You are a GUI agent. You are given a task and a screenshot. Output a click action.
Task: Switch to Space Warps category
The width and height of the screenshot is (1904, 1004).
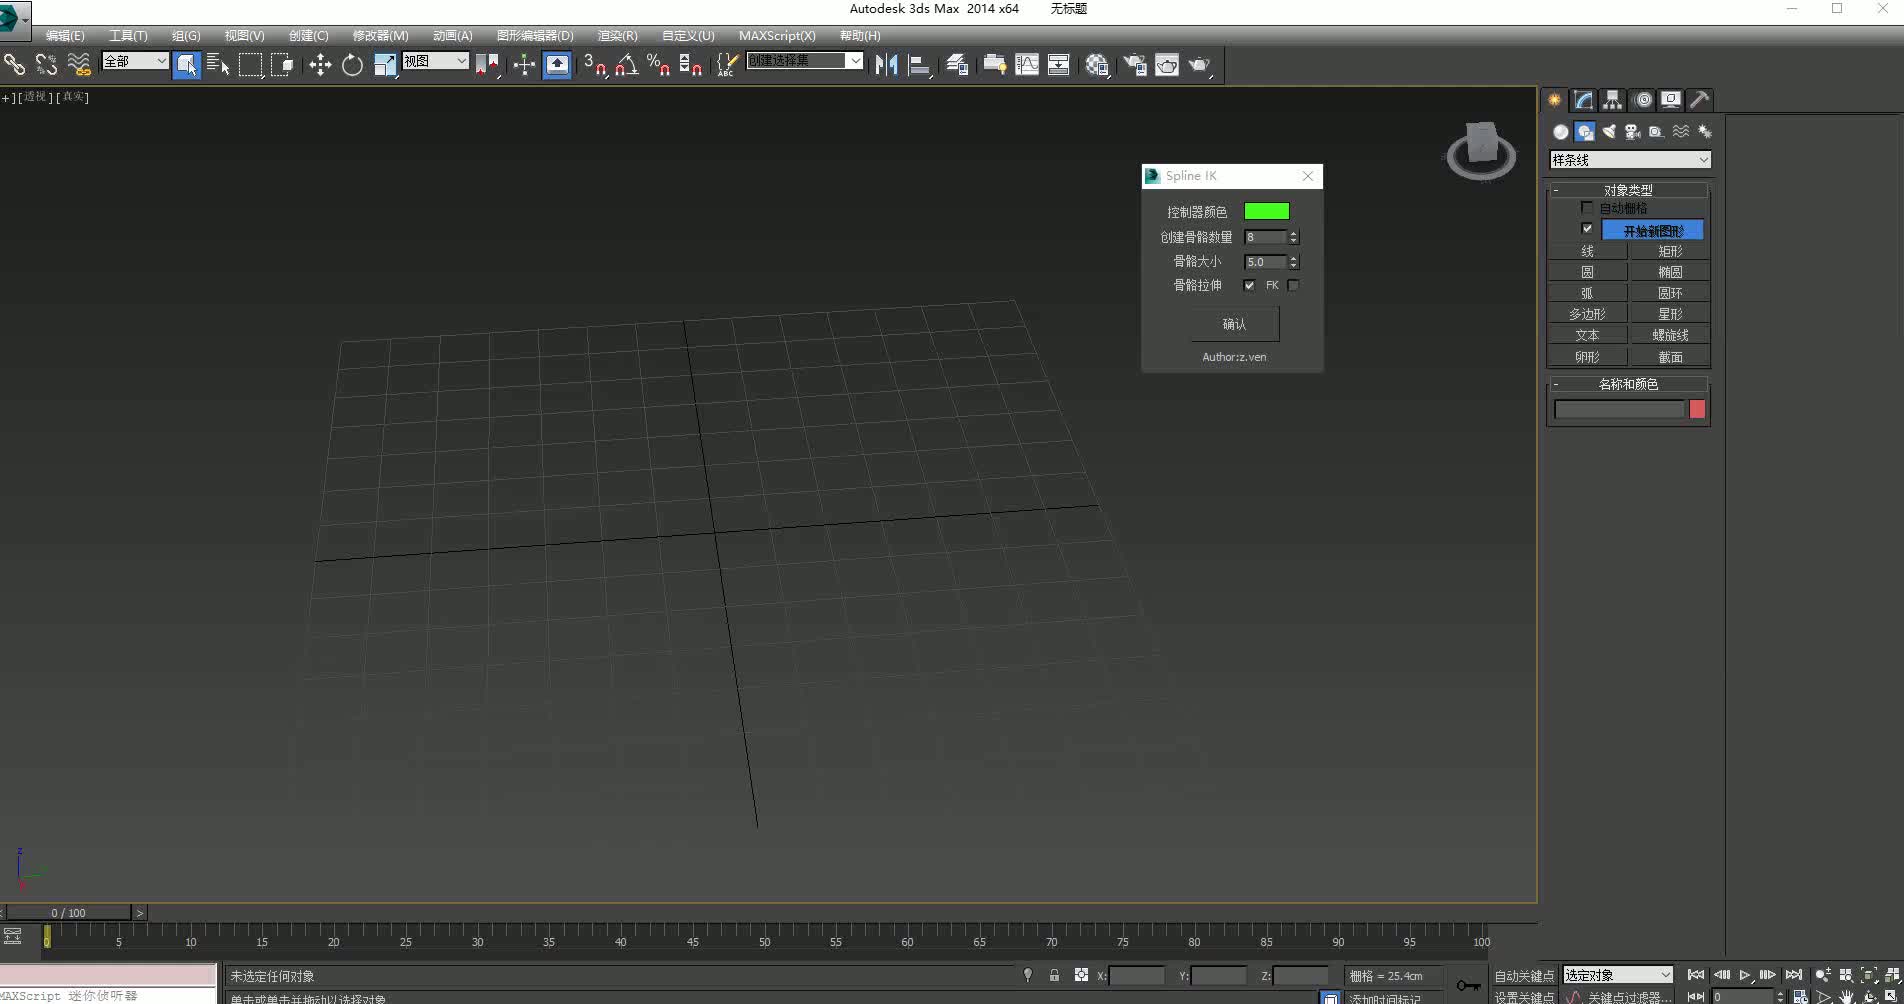1681,132
